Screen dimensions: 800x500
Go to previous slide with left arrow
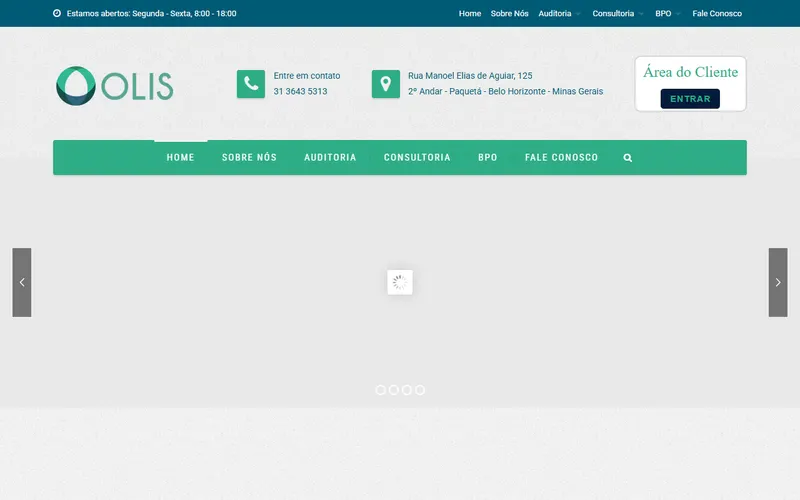pos(22,282)
